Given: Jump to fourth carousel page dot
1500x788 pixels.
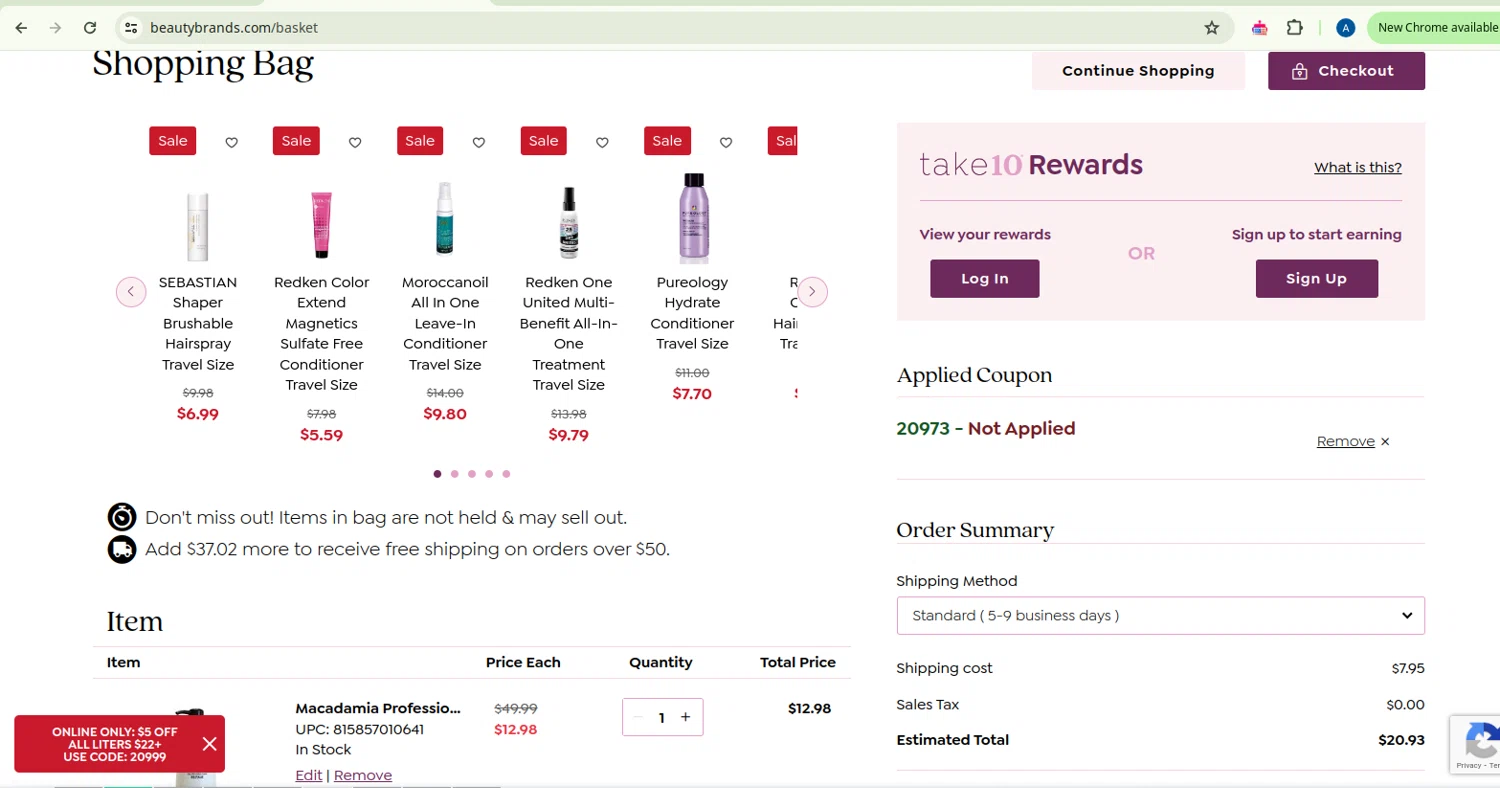Looking at the screenshot, I should click(x=489, y=474).
